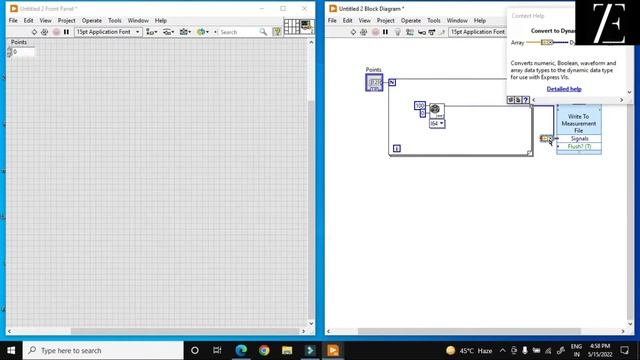Click Front Panel vertical scrollbar
640x360 pixels.
[x=311, y=182]
